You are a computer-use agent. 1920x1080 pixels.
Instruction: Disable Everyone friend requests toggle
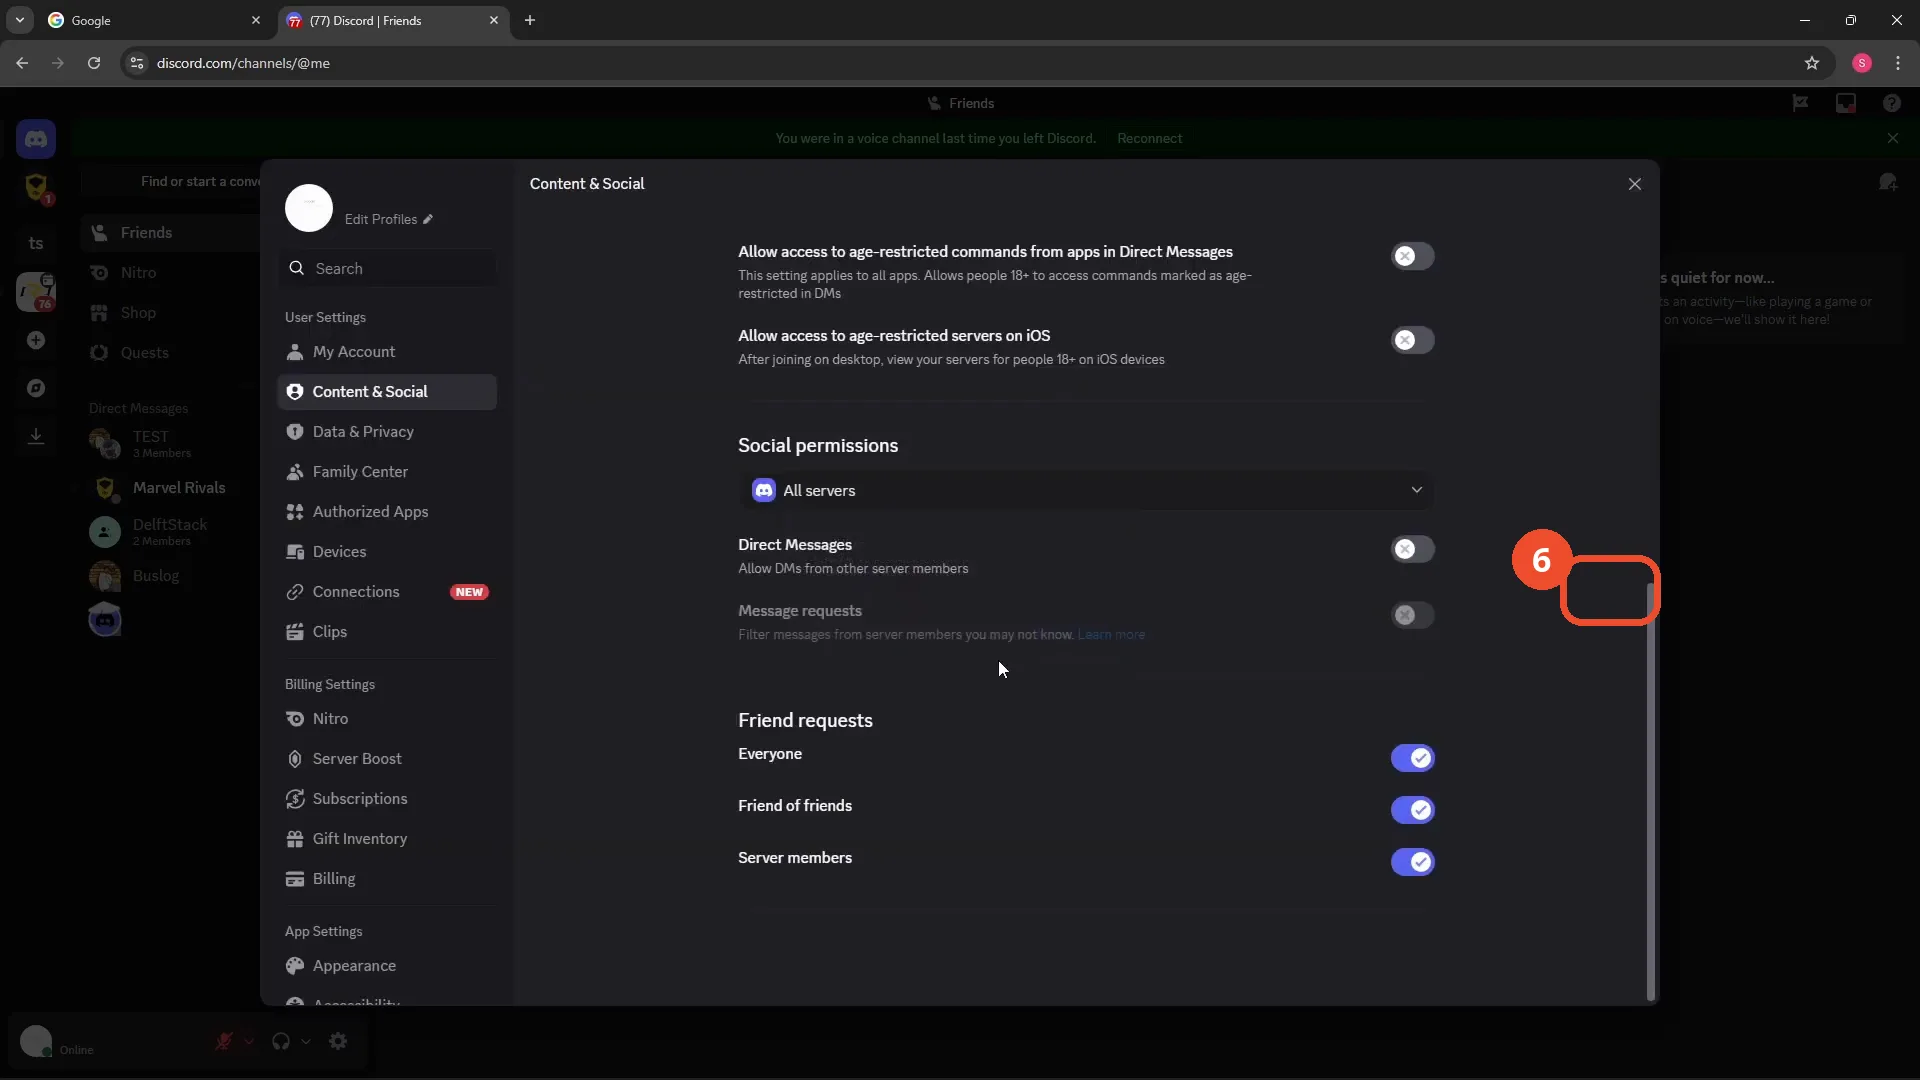(1412, 758)
